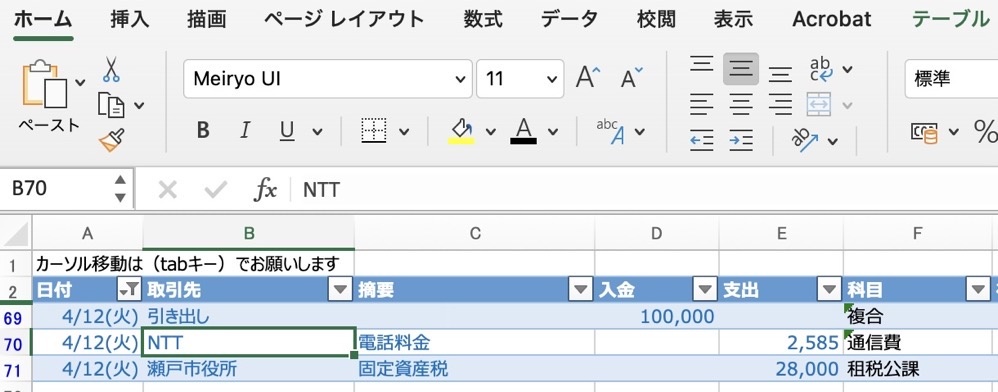998x392 pixels.
Task: Apply cell borders icon
Action: click(x=374, y=130)
